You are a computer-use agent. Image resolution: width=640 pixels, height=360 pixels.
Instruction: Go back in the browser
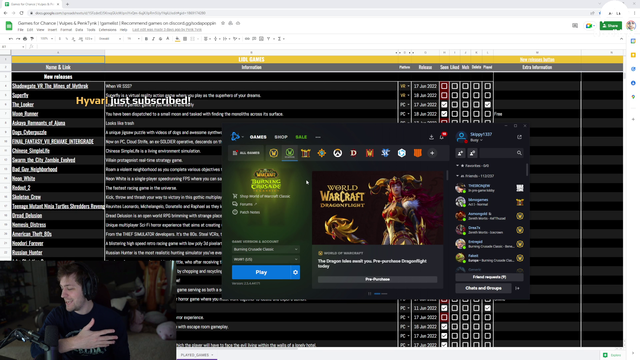pos(5,13)
